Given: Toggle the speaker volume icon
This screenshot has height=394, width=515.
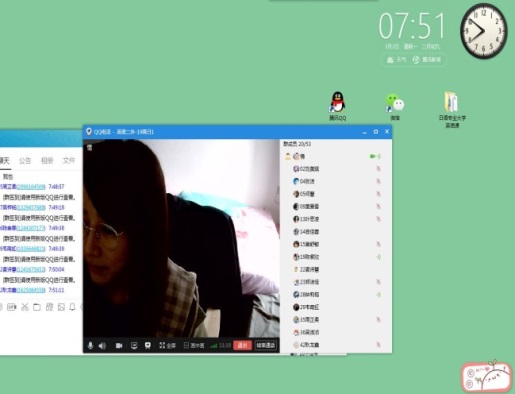Looking at the screenshot, I should point(102,346).
